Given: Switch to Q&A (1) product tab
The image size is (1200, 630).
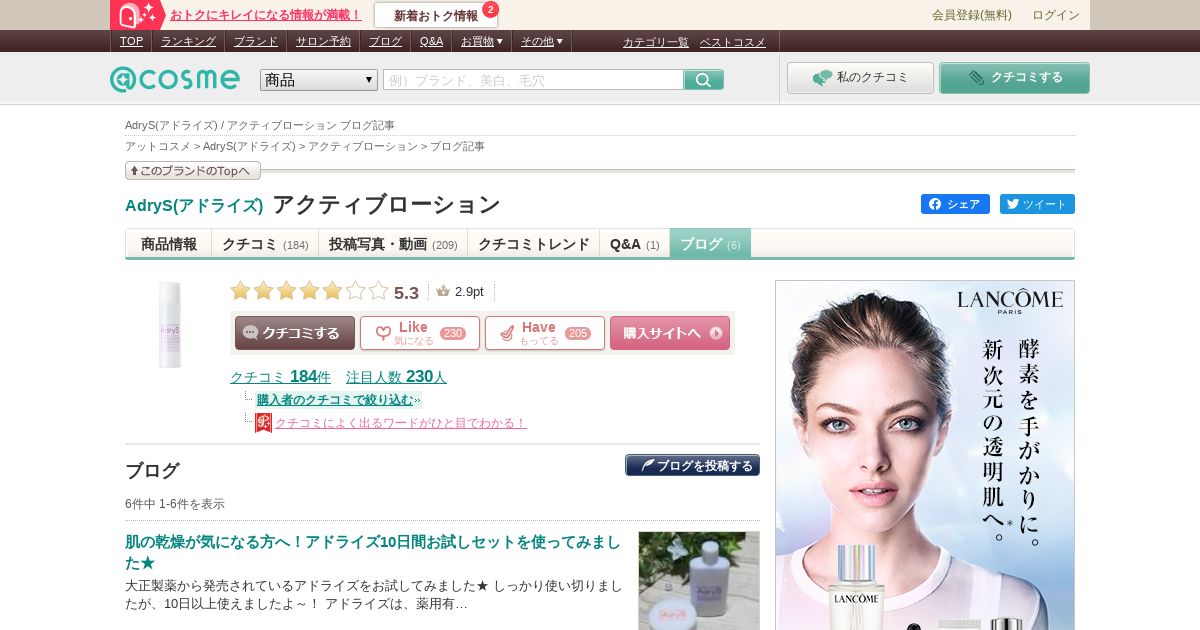Looking at the screenshot, I should click(x=635, y=244).
